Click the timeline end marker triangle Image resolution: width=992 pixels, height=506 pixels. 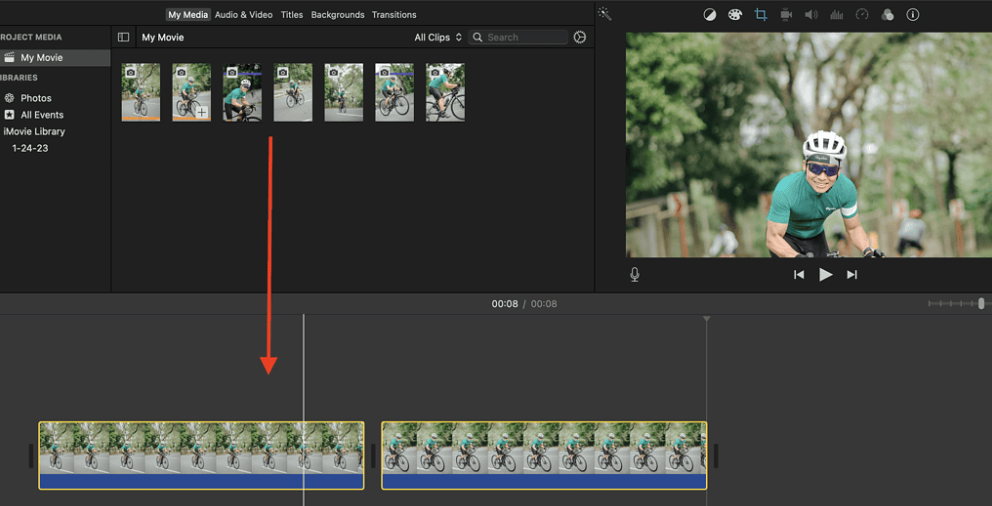click(706, 318)
